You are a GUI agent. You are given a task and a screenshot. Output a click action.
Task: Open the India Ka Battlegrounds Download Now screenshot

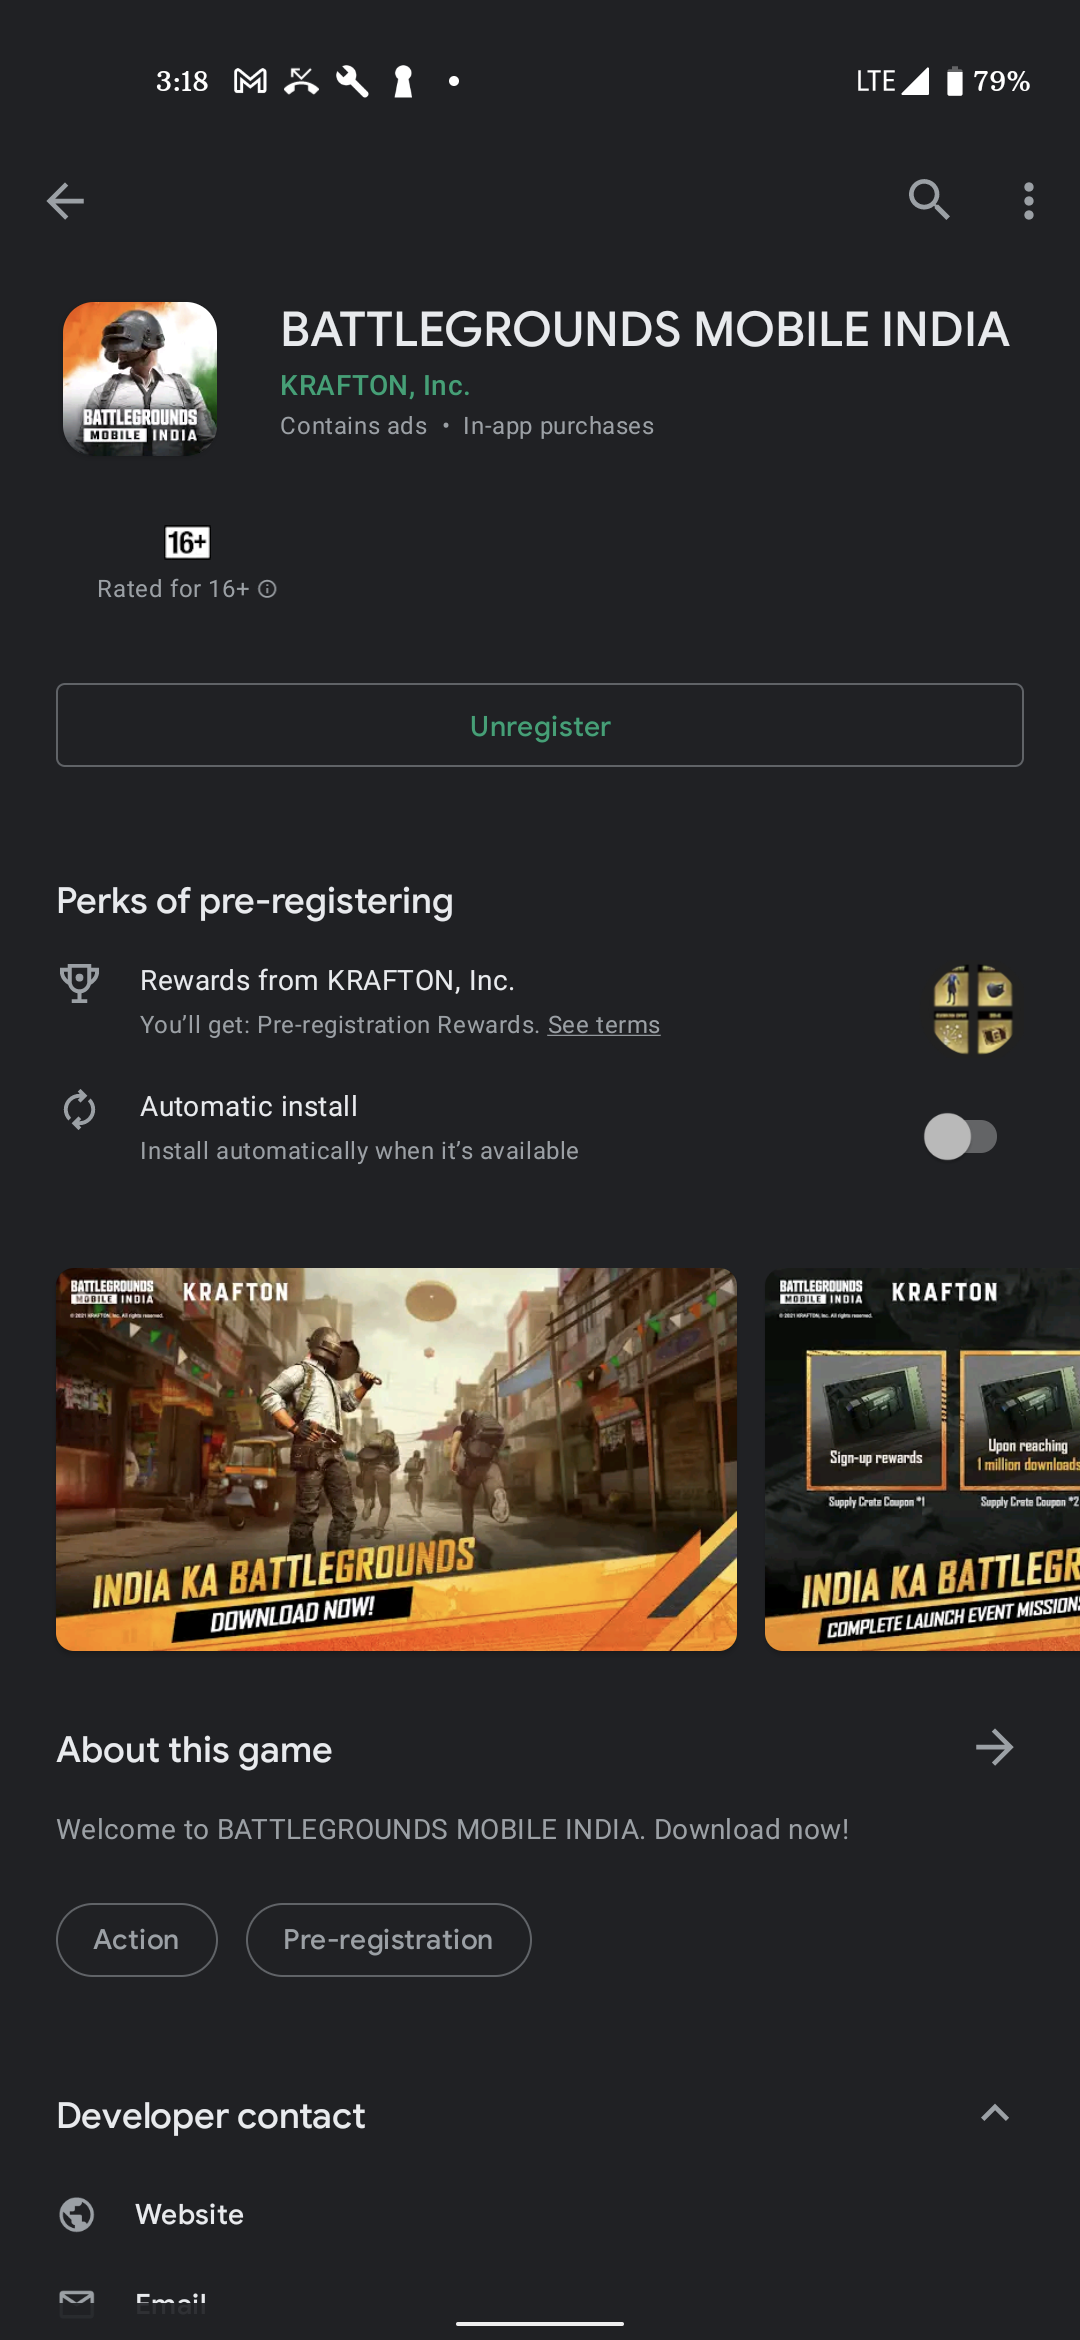click(x=396, y=1459)
